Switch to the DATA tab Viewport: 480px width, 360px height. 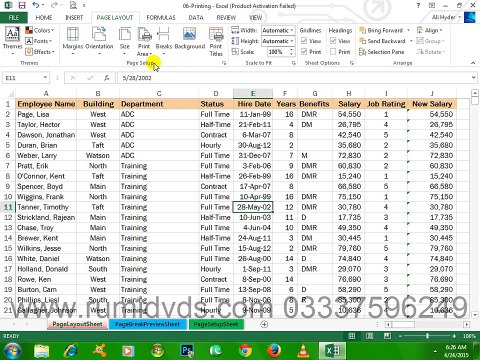pos(196,18)
